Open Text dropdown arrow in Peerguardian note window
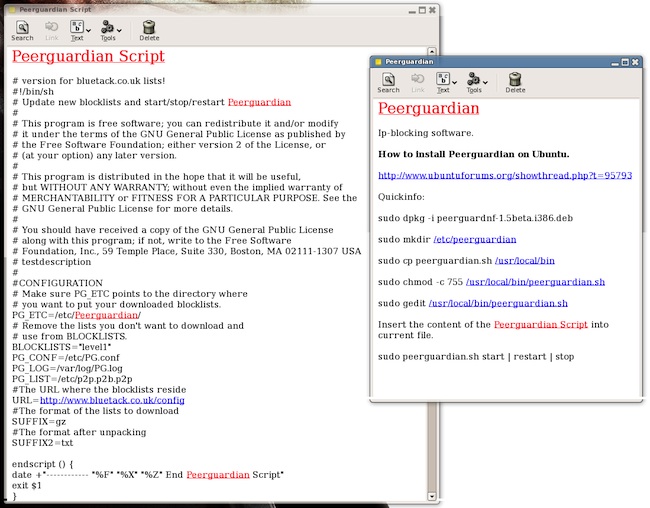This screenshot has width=650, height=508. click(455, 82)
